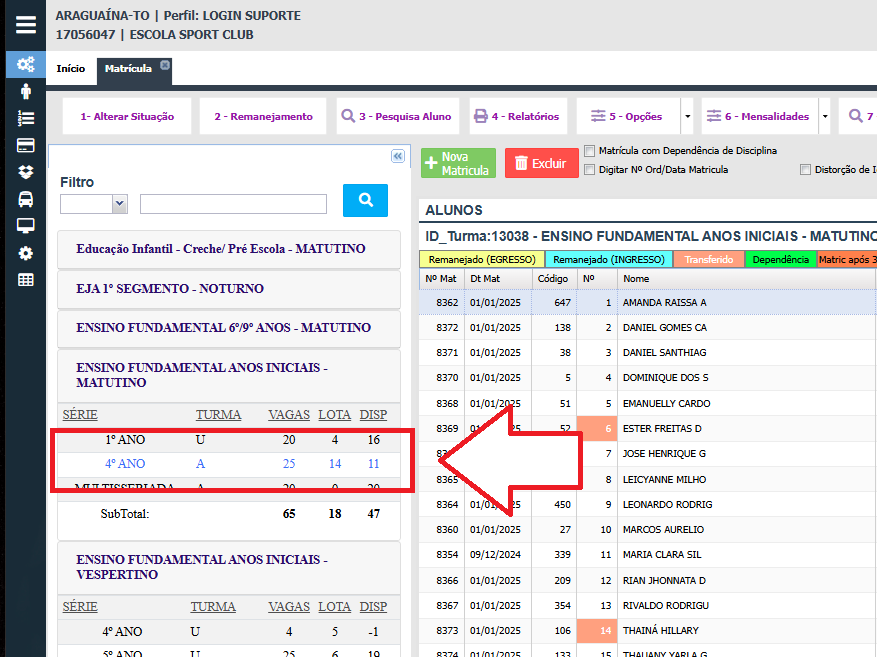Sort by VAGAS header in MATUTINO table
877x657 pixels.
(289, 415)
